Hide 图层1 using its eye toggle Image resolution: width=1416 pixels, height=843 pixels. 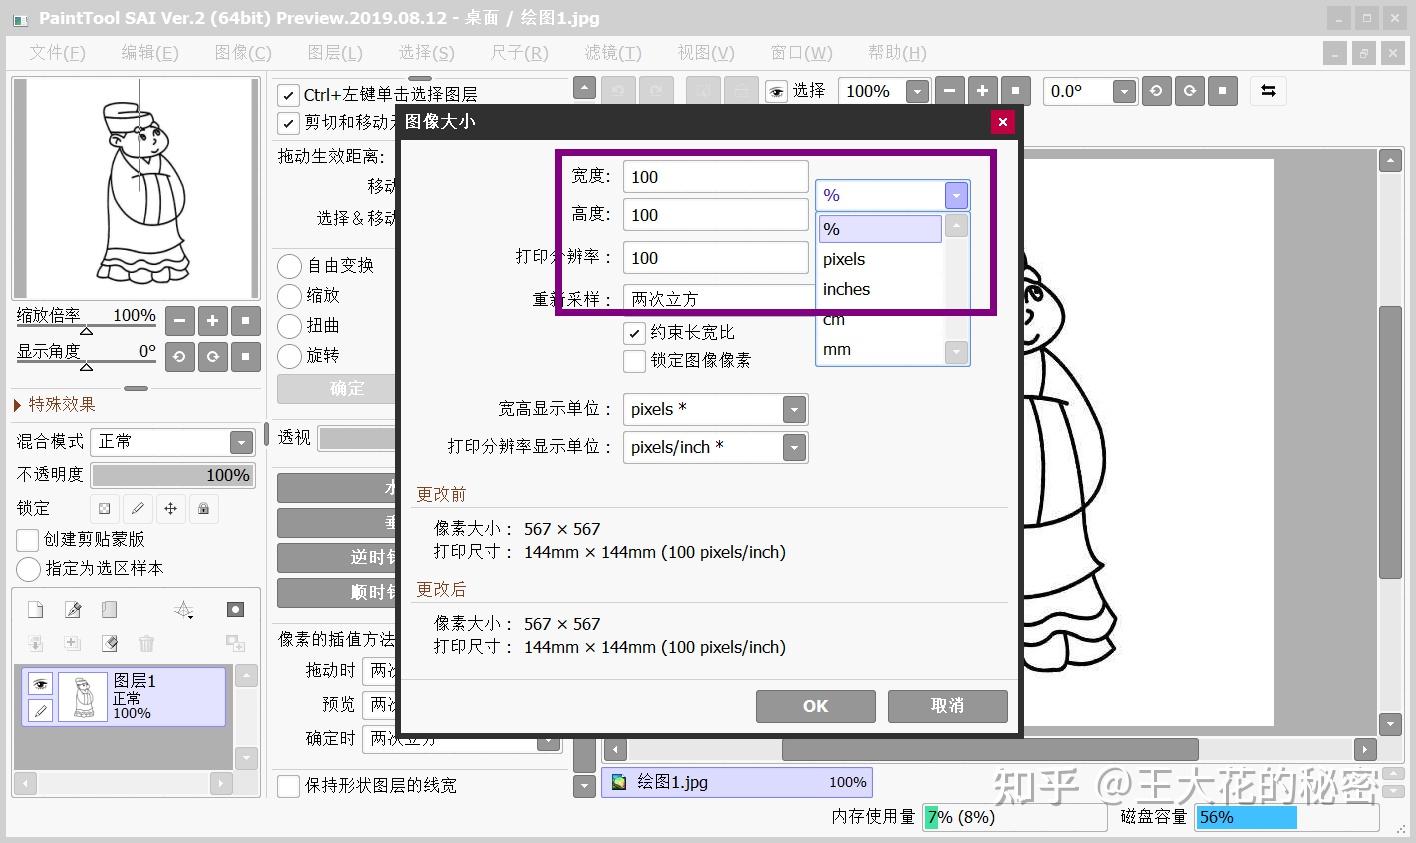click(39, 684)
